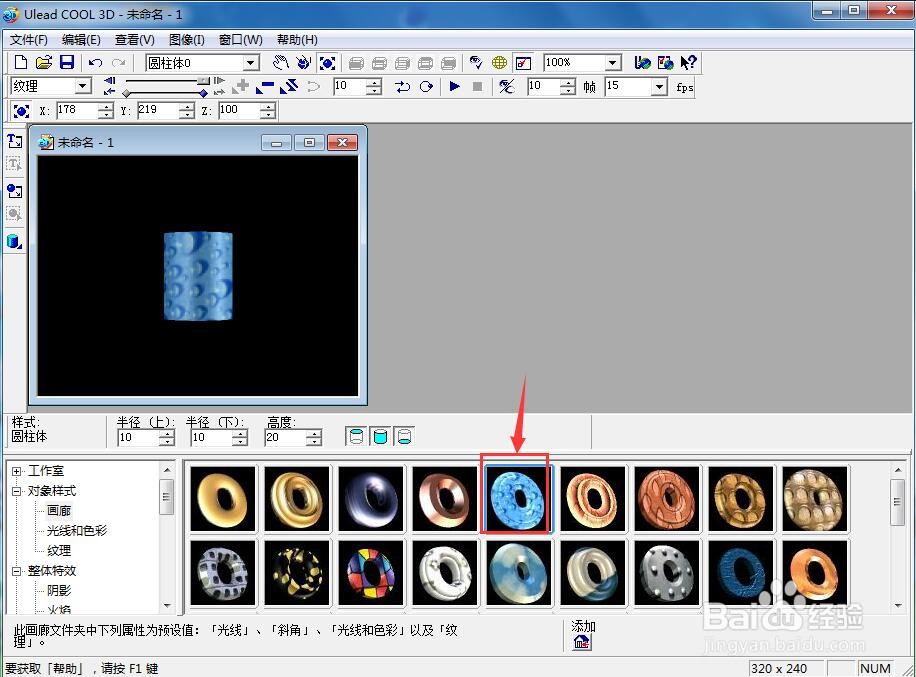Open the zoom percentage 100% dropdown
The width and height of the screenshot is (916, 677).
[x=612, y=63]
